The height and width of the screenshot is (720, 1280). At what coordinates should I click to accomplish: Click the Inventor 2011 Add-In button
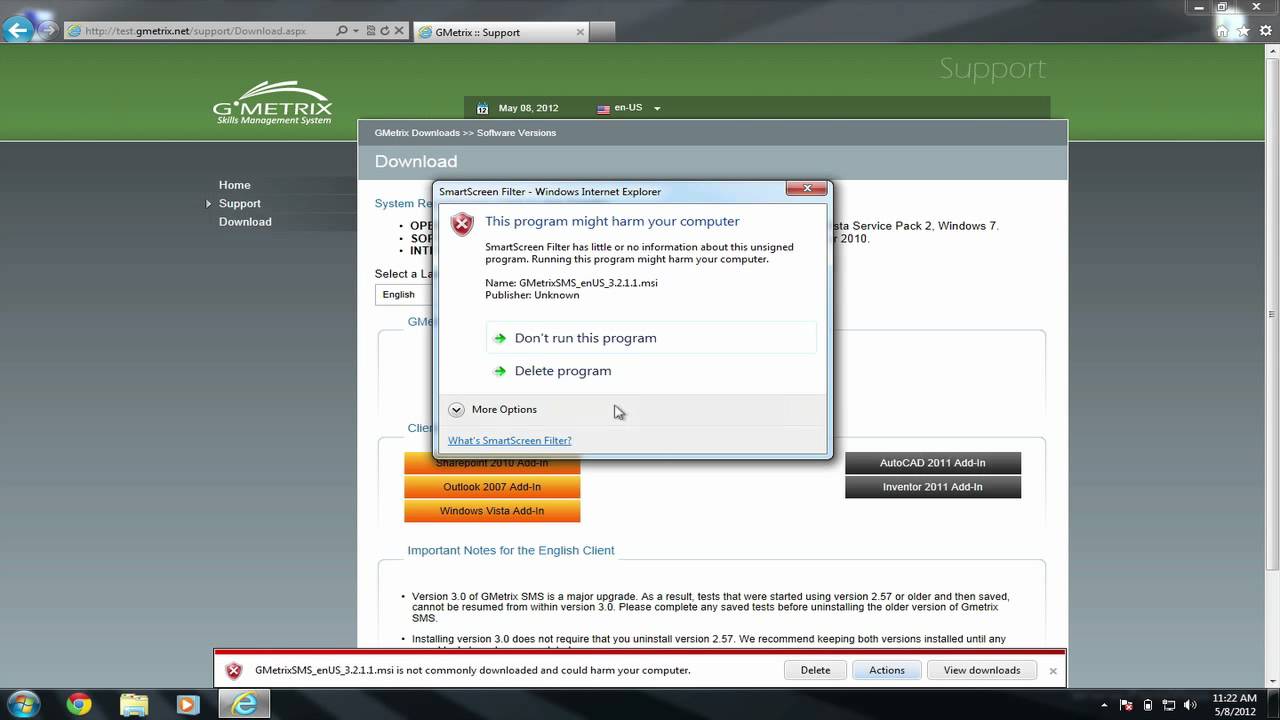(x=933, y=487)
